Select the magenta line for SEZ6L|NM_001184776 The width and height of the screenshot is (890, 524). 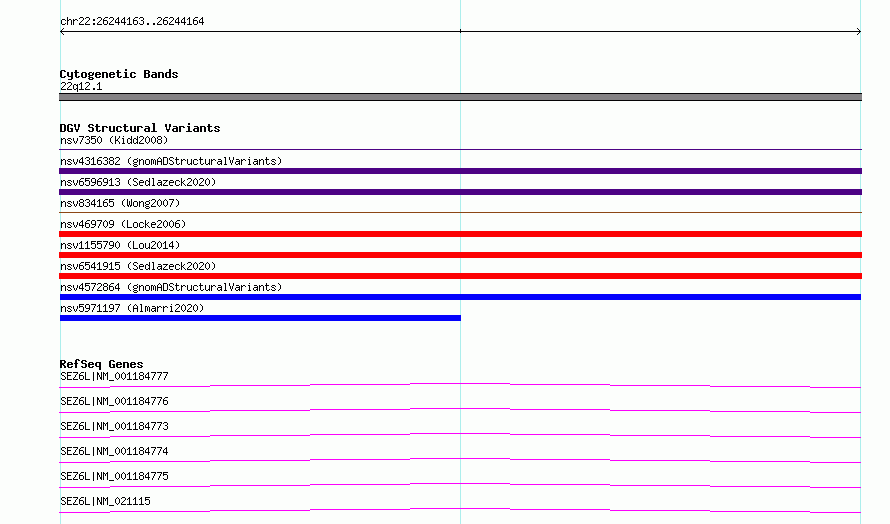click(x=460, y=410)
